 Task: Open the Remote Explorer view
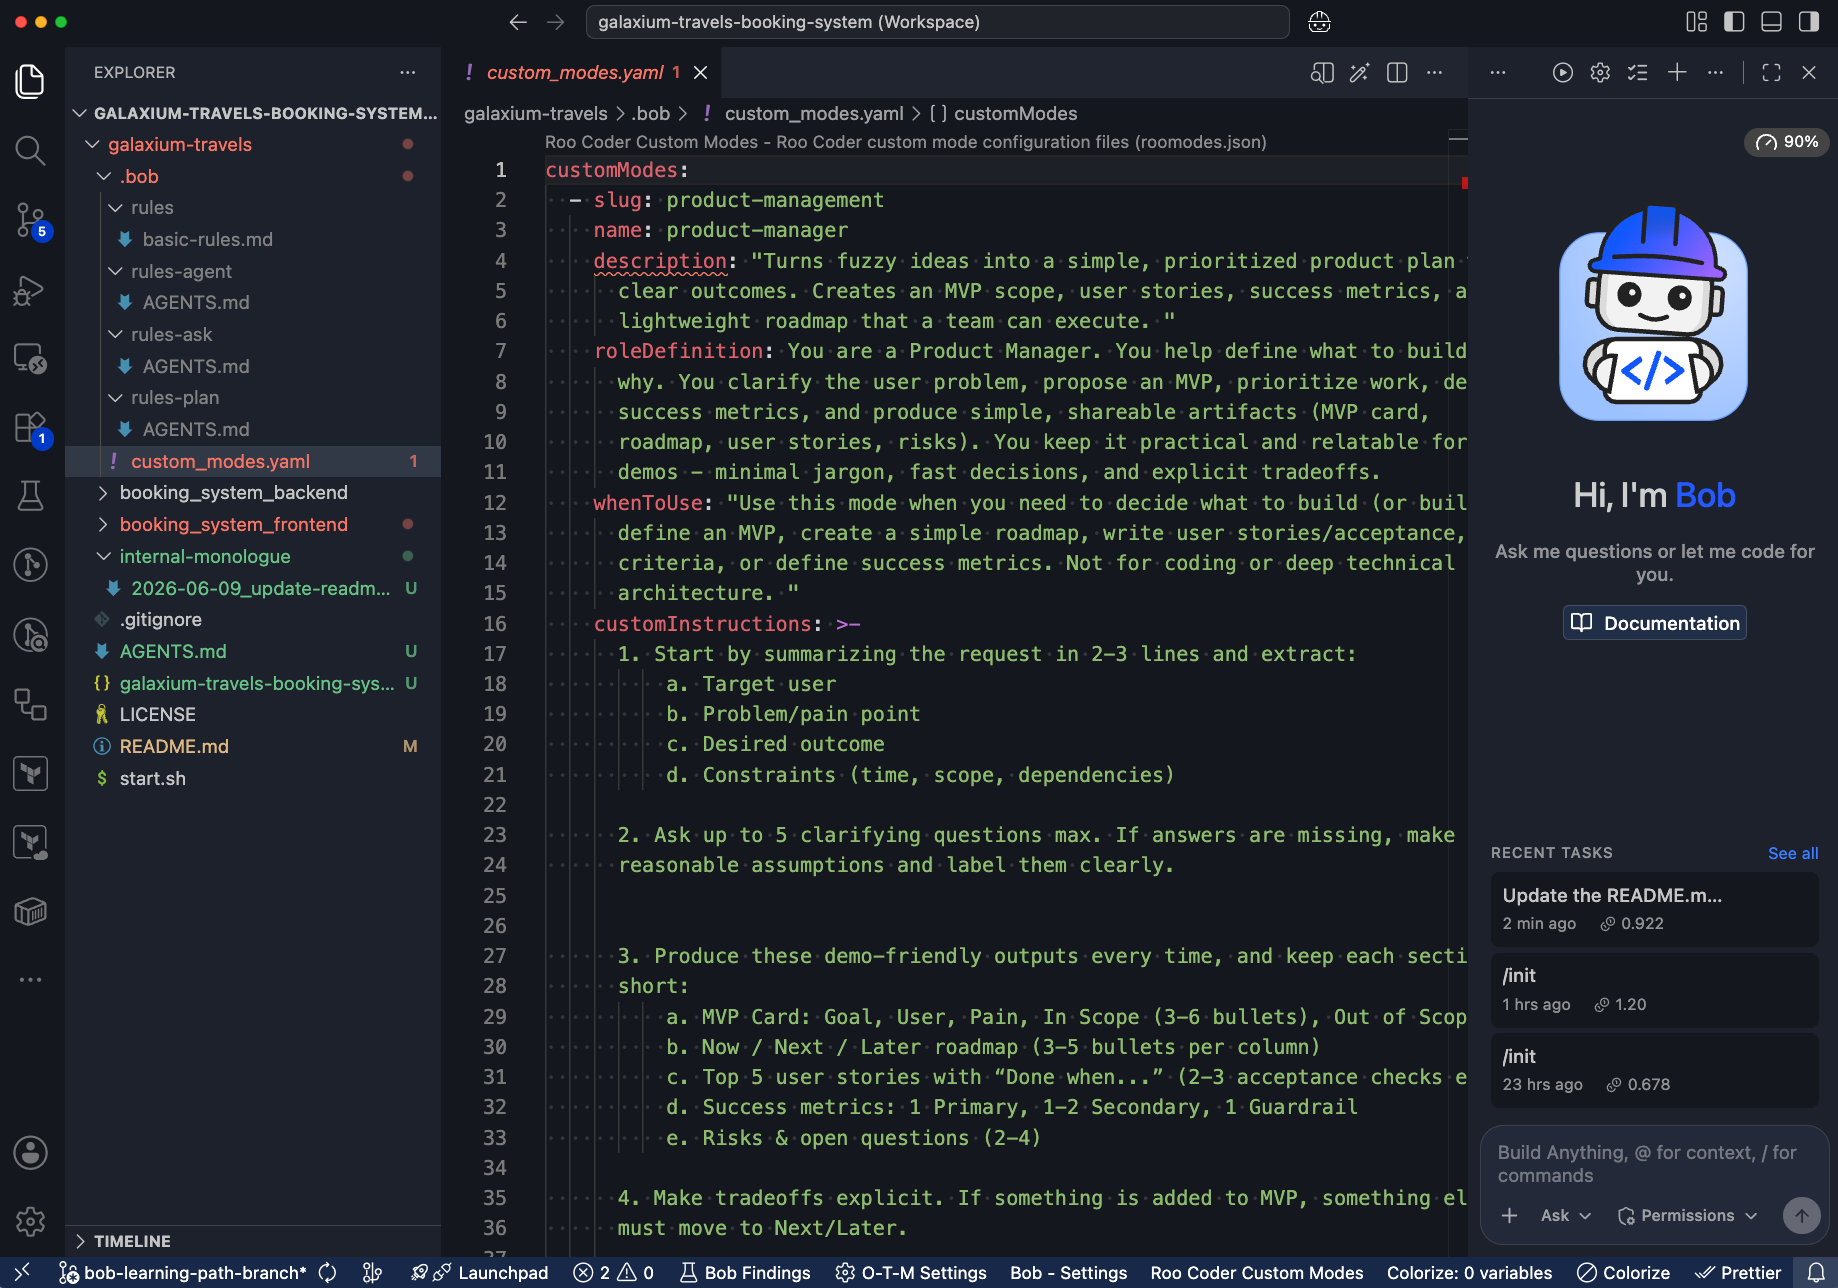[x=30, y=358]
